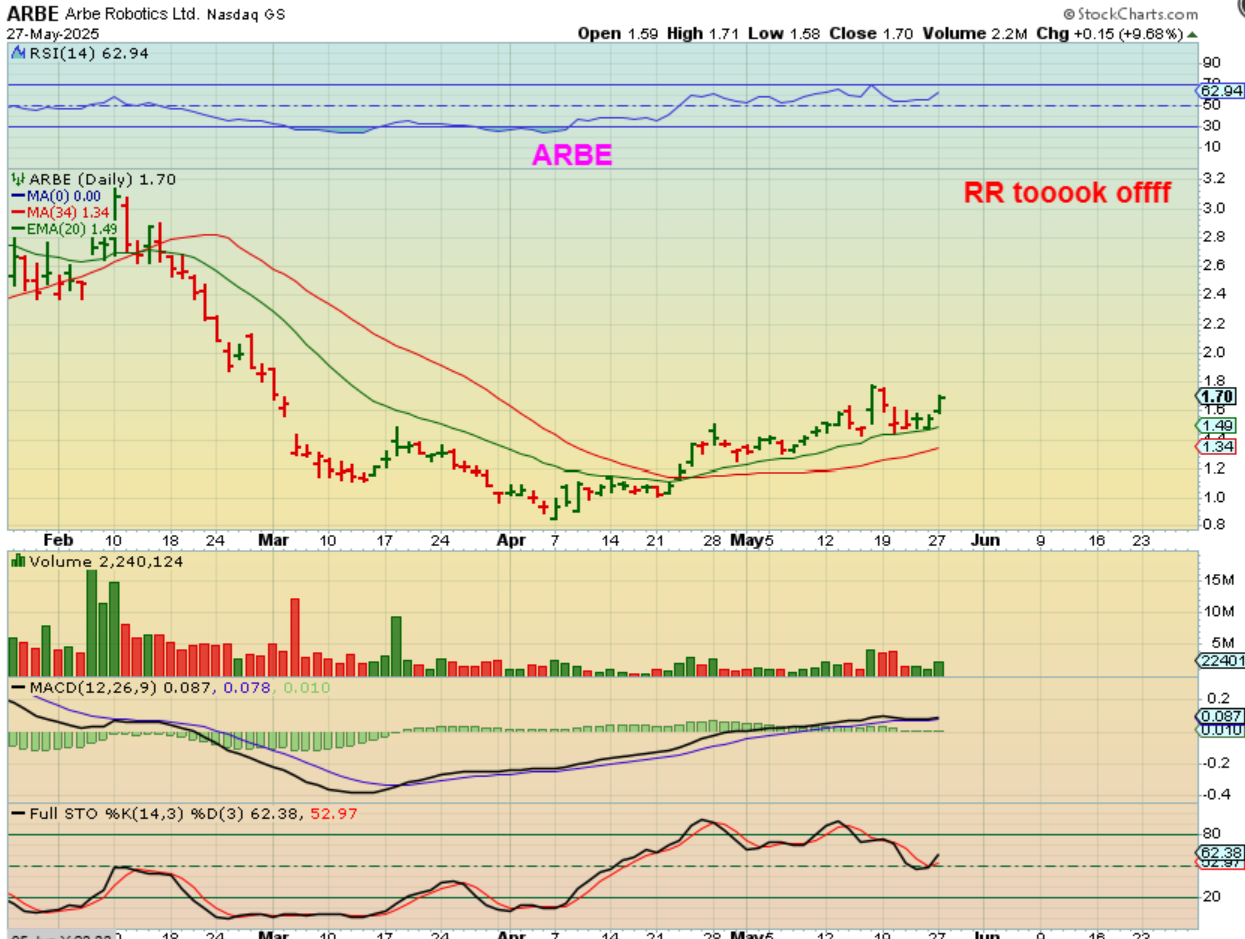This screenshot has width=1245, height=939.
Task: Click the red 1.34 MA tag on right axis
Action: (1215, 446)
